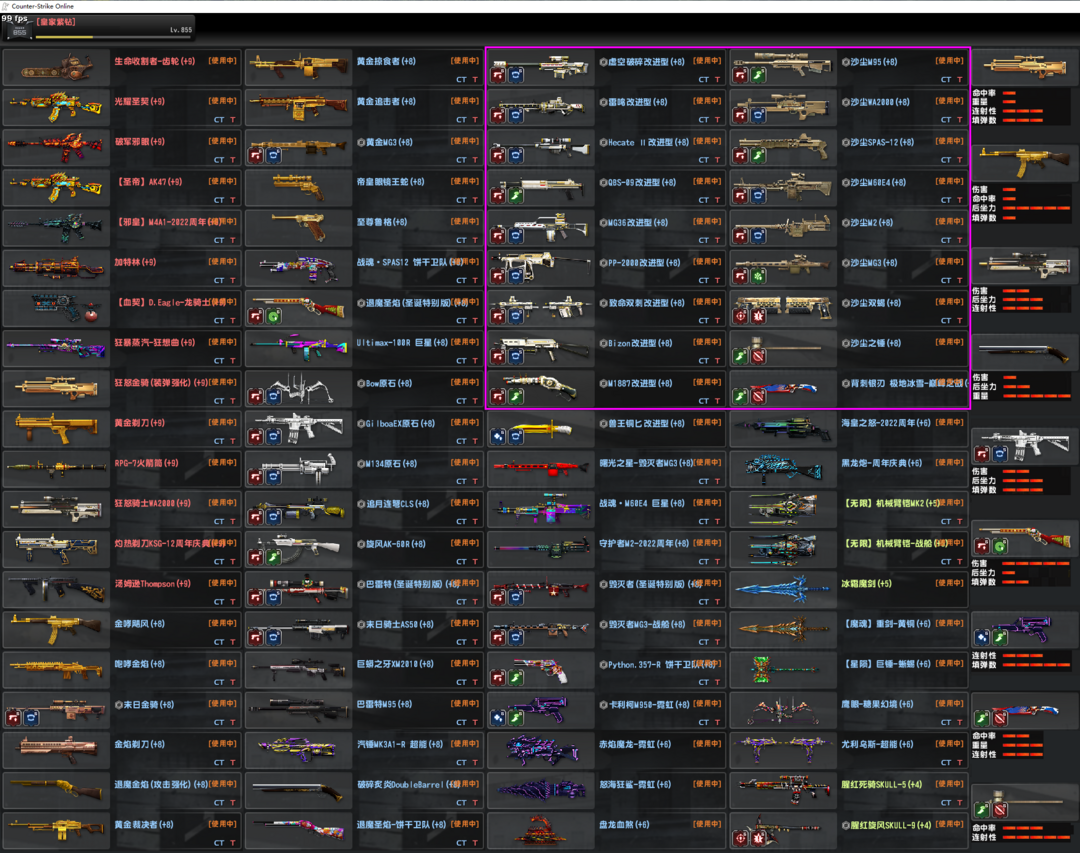
Task: Select the 鹰眼-糖果幻境 bow image
Action: coord(782,710)
